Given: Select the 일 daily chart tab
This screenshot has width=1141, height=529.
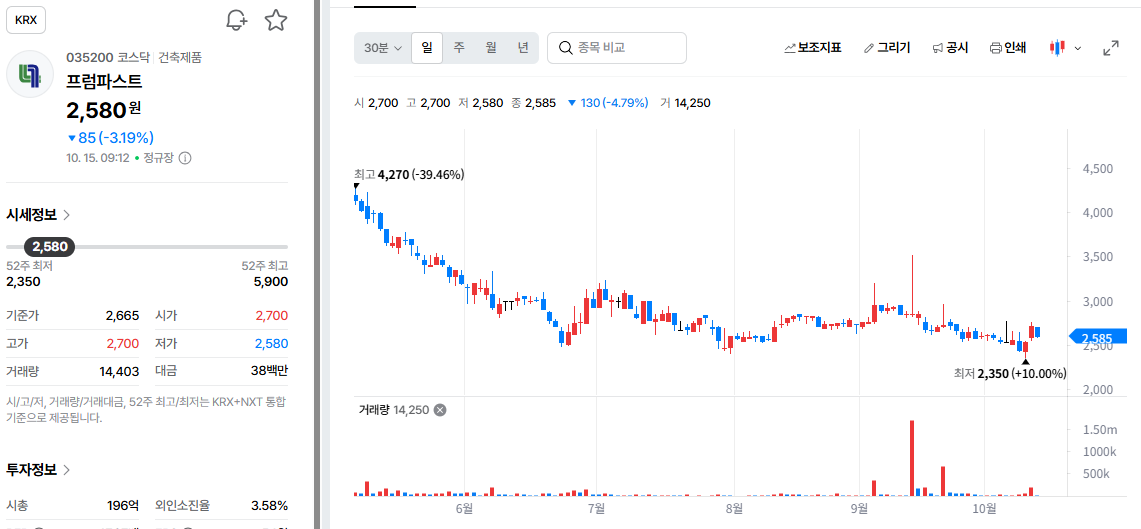Looking at the screenshot, I should pyautogui.click(x=426, y=48).
